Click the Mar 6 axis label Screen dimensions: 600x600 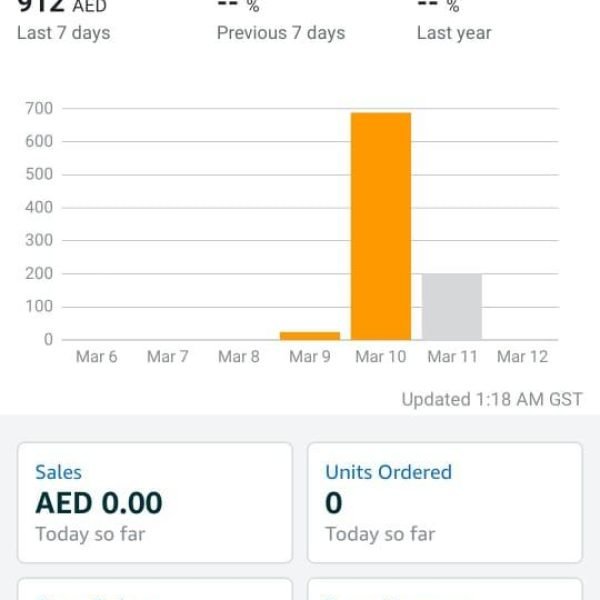pos(97,357)
